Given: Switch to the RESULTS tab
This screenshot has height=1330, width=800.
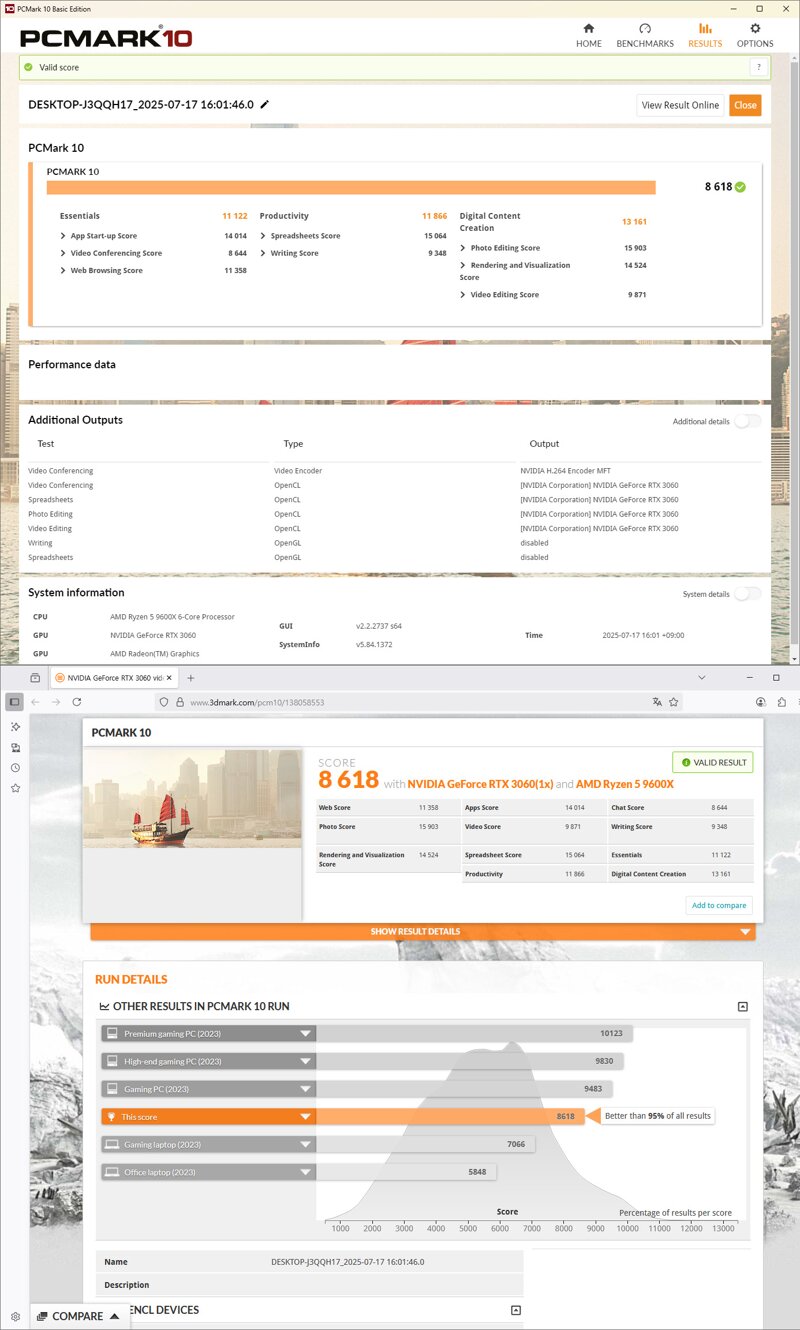Looking at the screenshot, I should click(705, 35).
